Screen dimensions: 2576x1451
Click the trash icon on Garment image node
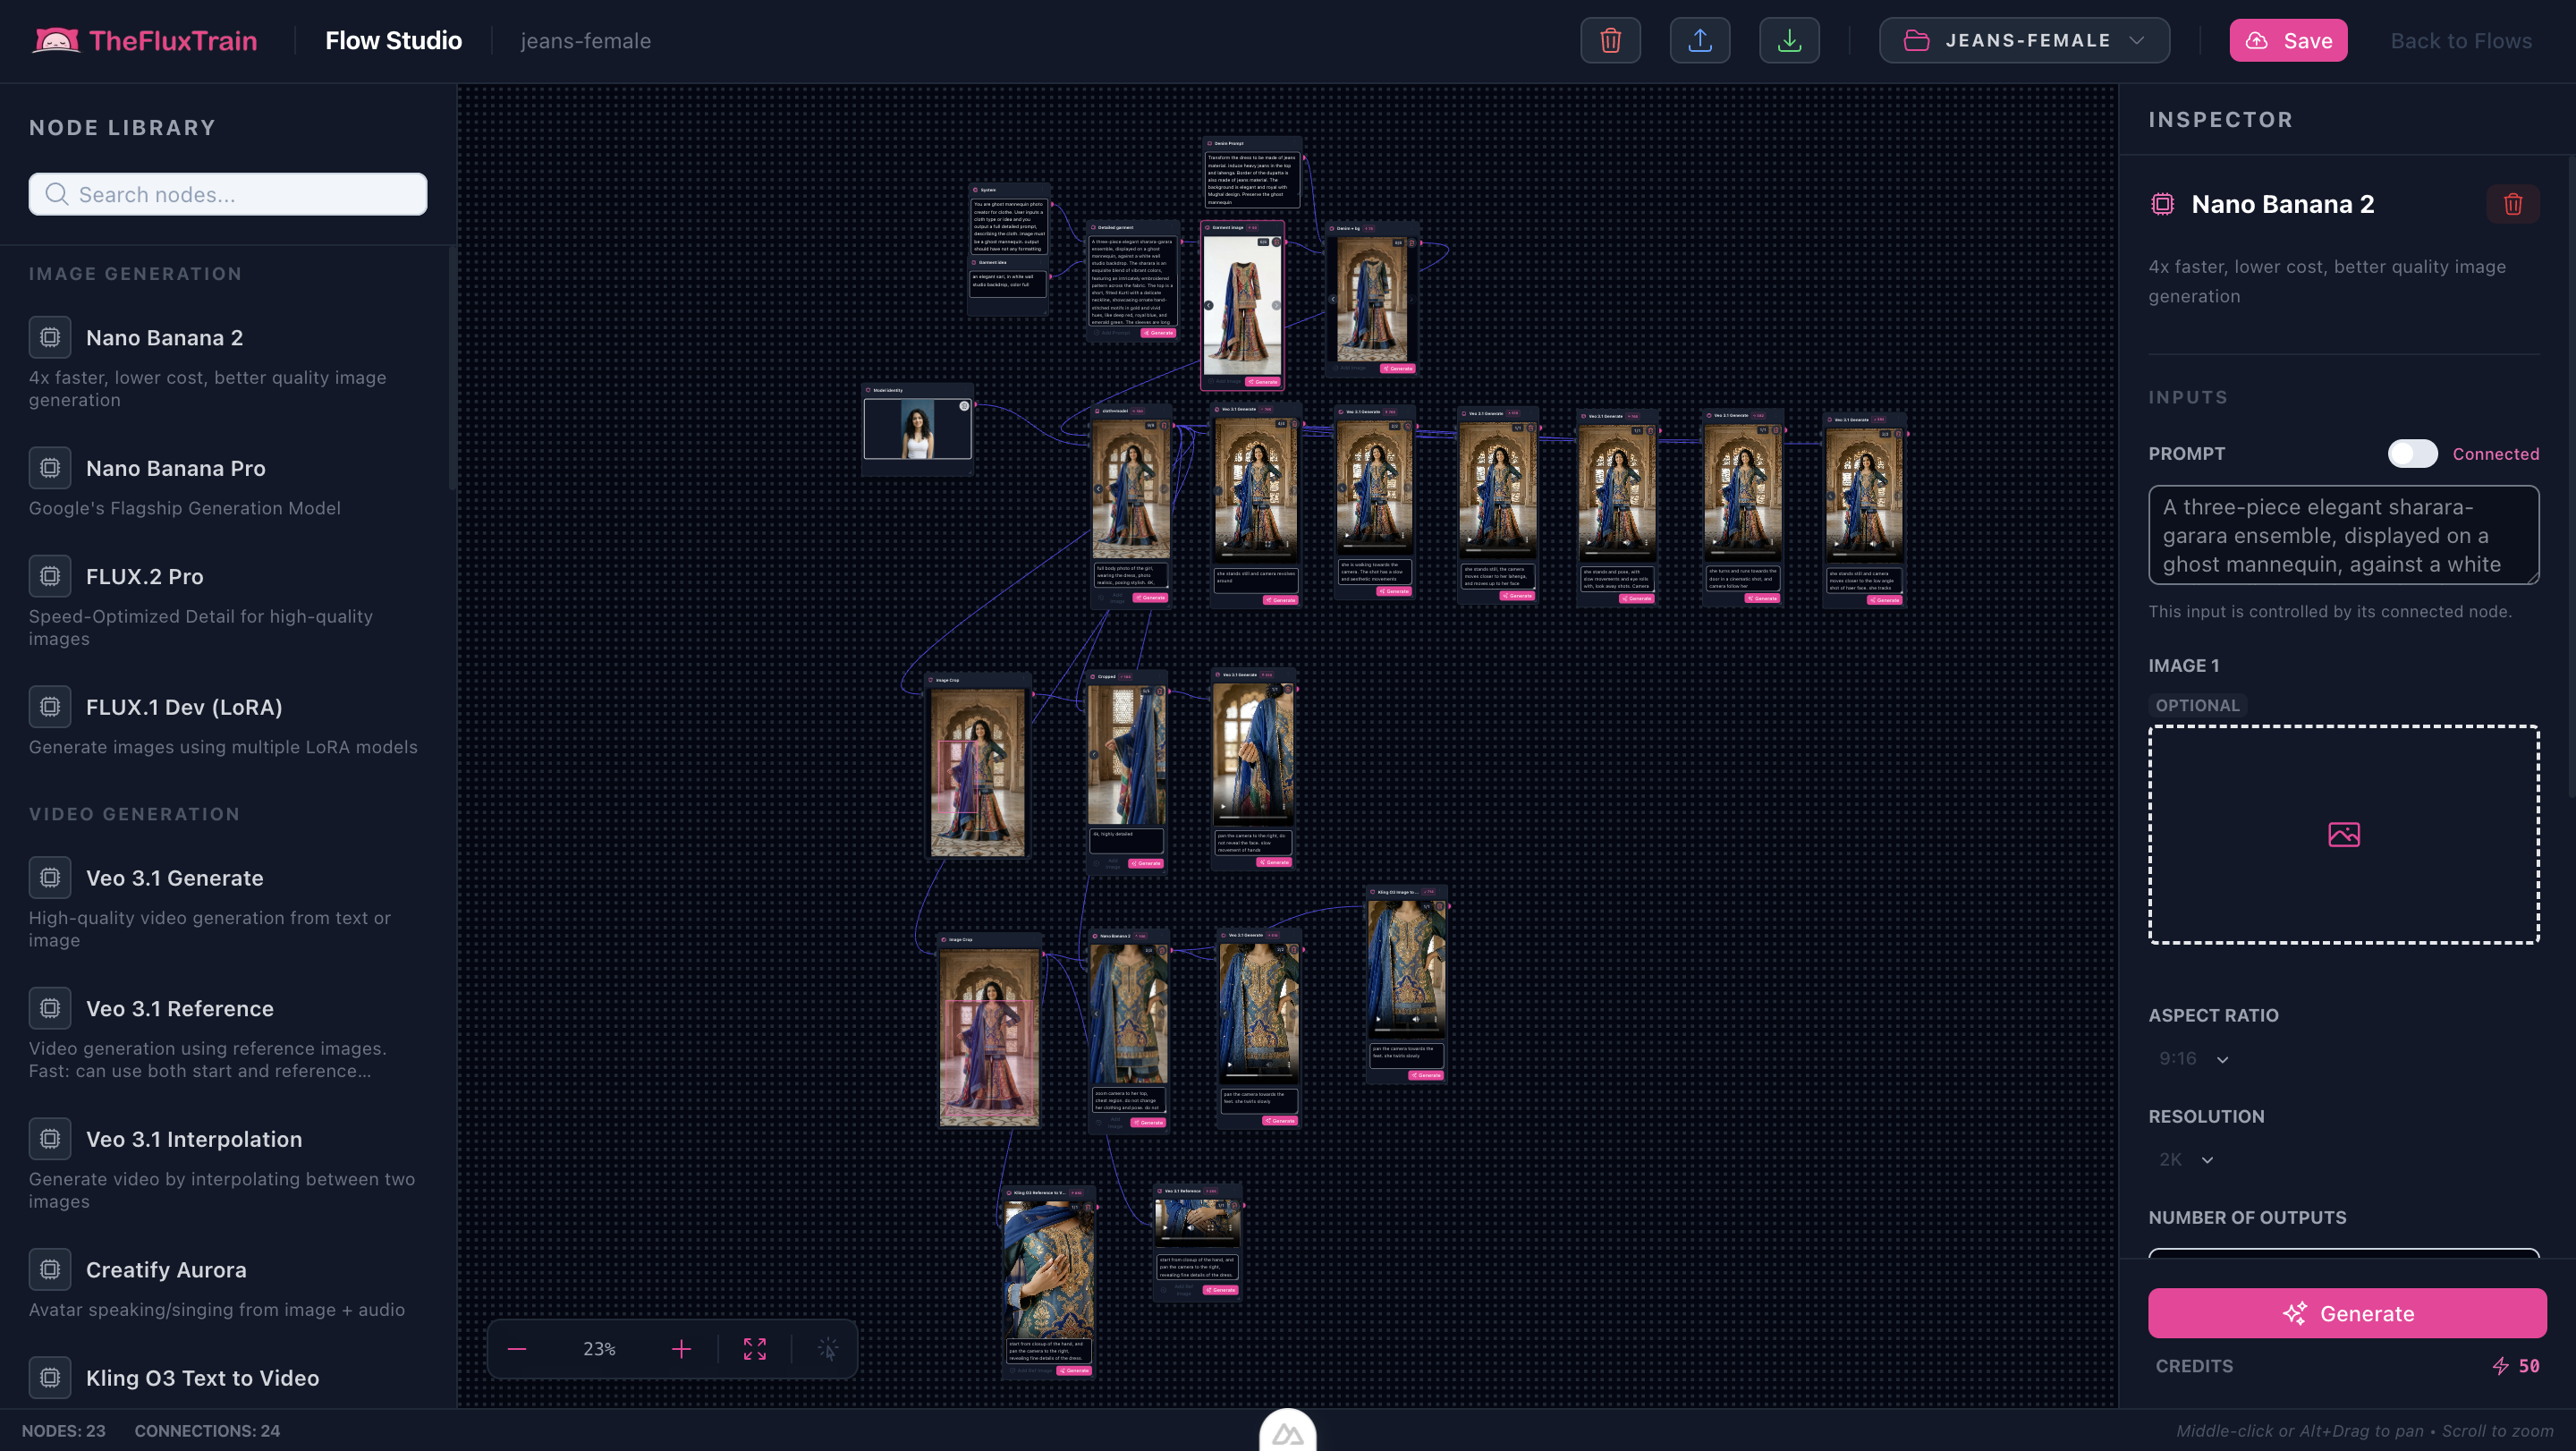[1276, 242]
